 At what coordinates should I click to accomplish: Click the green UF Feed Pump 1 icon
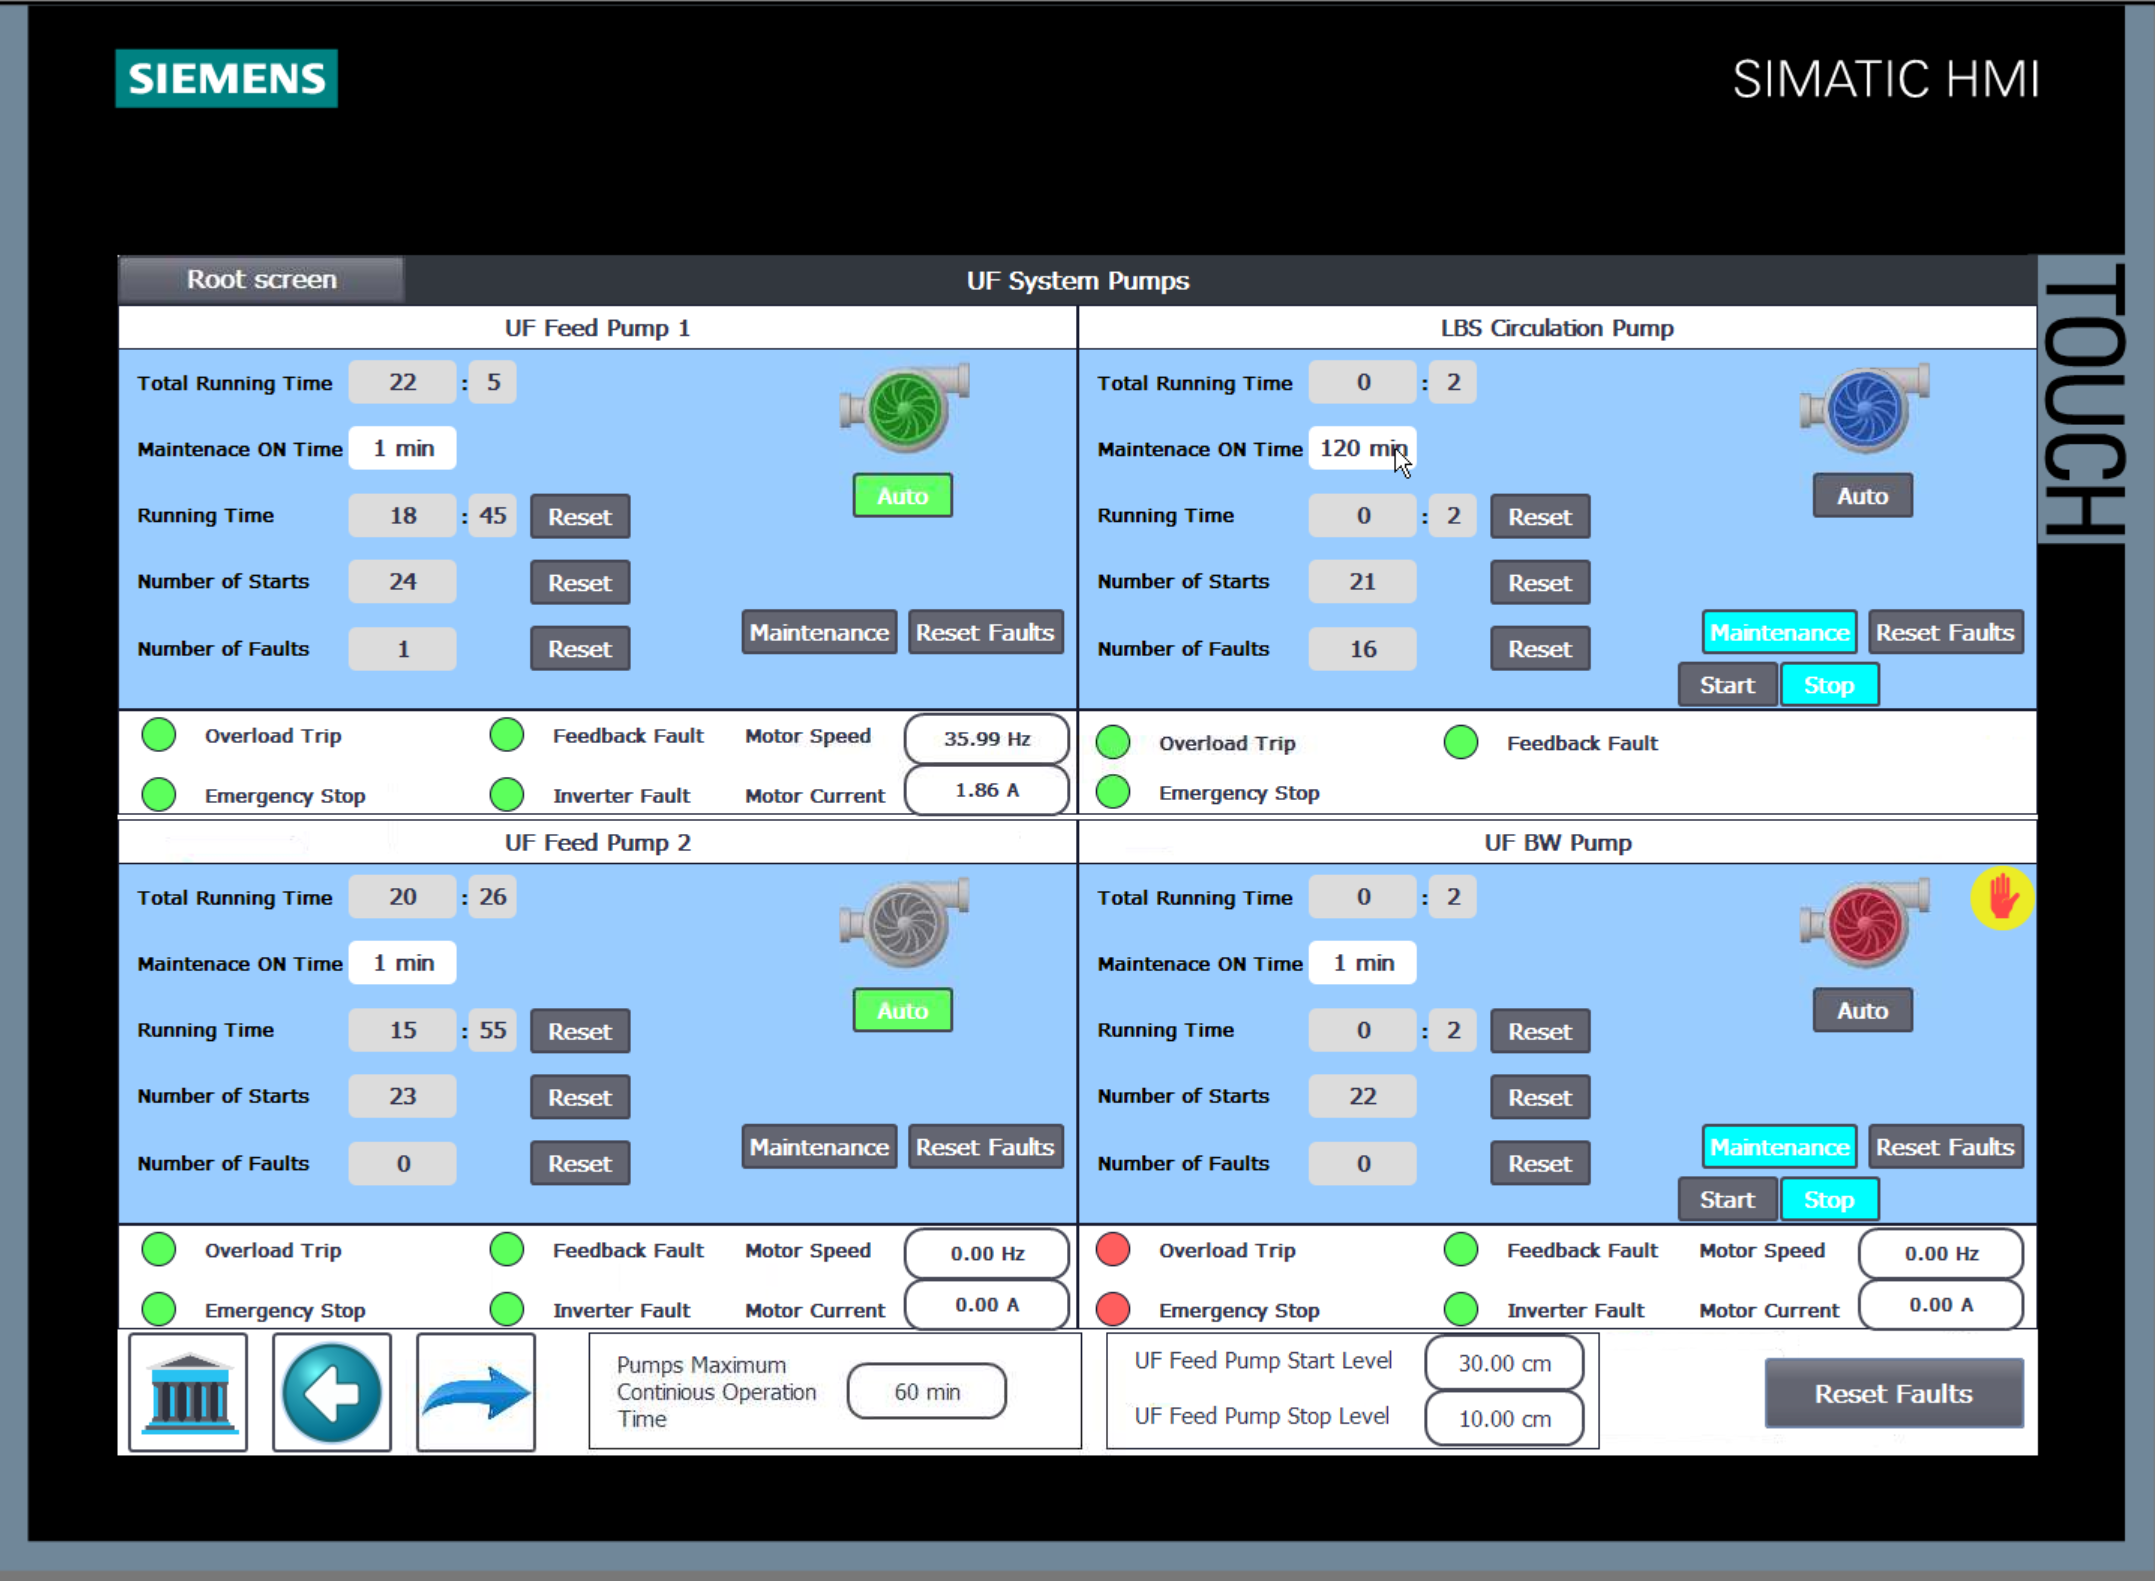point(905,410)
